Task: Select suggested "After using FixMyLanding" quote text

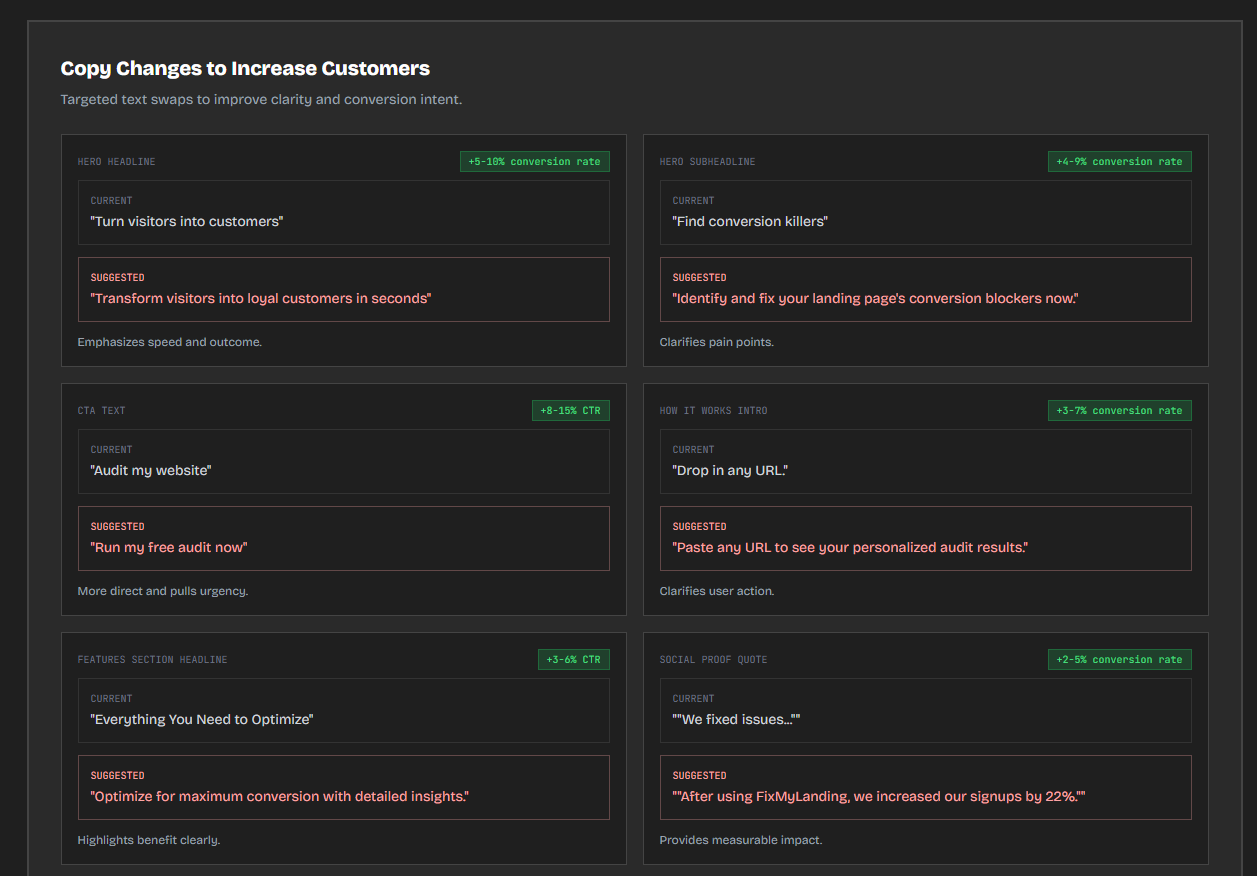Action: [879, 797]
